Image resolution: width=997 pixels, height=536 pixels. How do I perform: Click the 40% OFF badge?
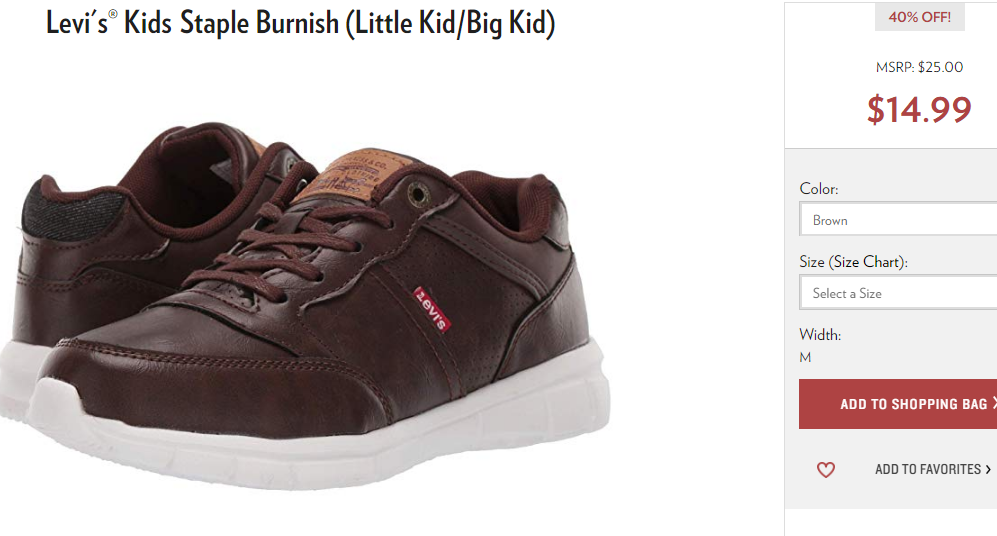click(919, 17)
